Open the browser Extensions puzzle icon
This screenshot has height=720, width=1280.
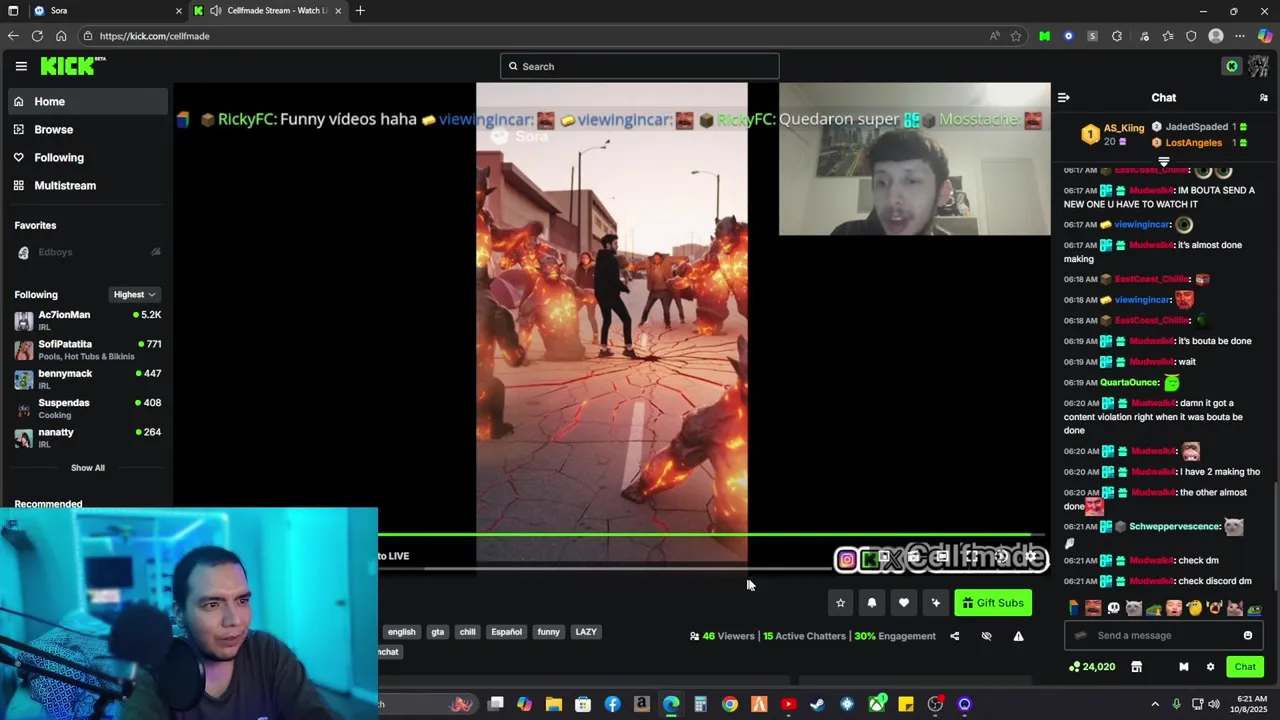pos(1117,36)
